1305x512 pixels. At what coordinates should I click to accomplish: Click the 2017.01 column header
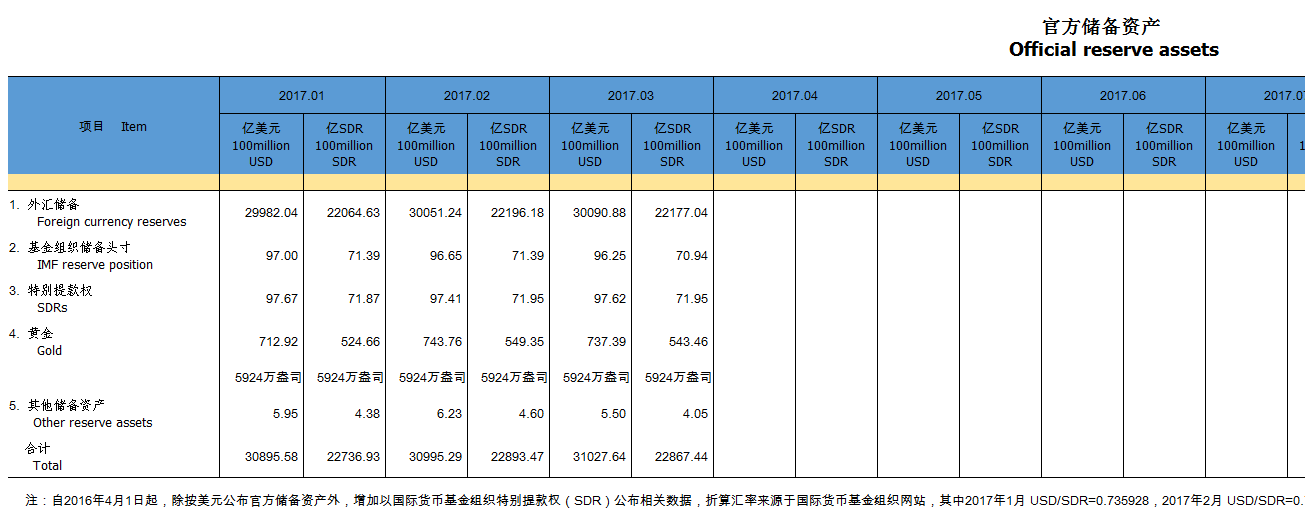pyautogui.click(x=302, y=96)
